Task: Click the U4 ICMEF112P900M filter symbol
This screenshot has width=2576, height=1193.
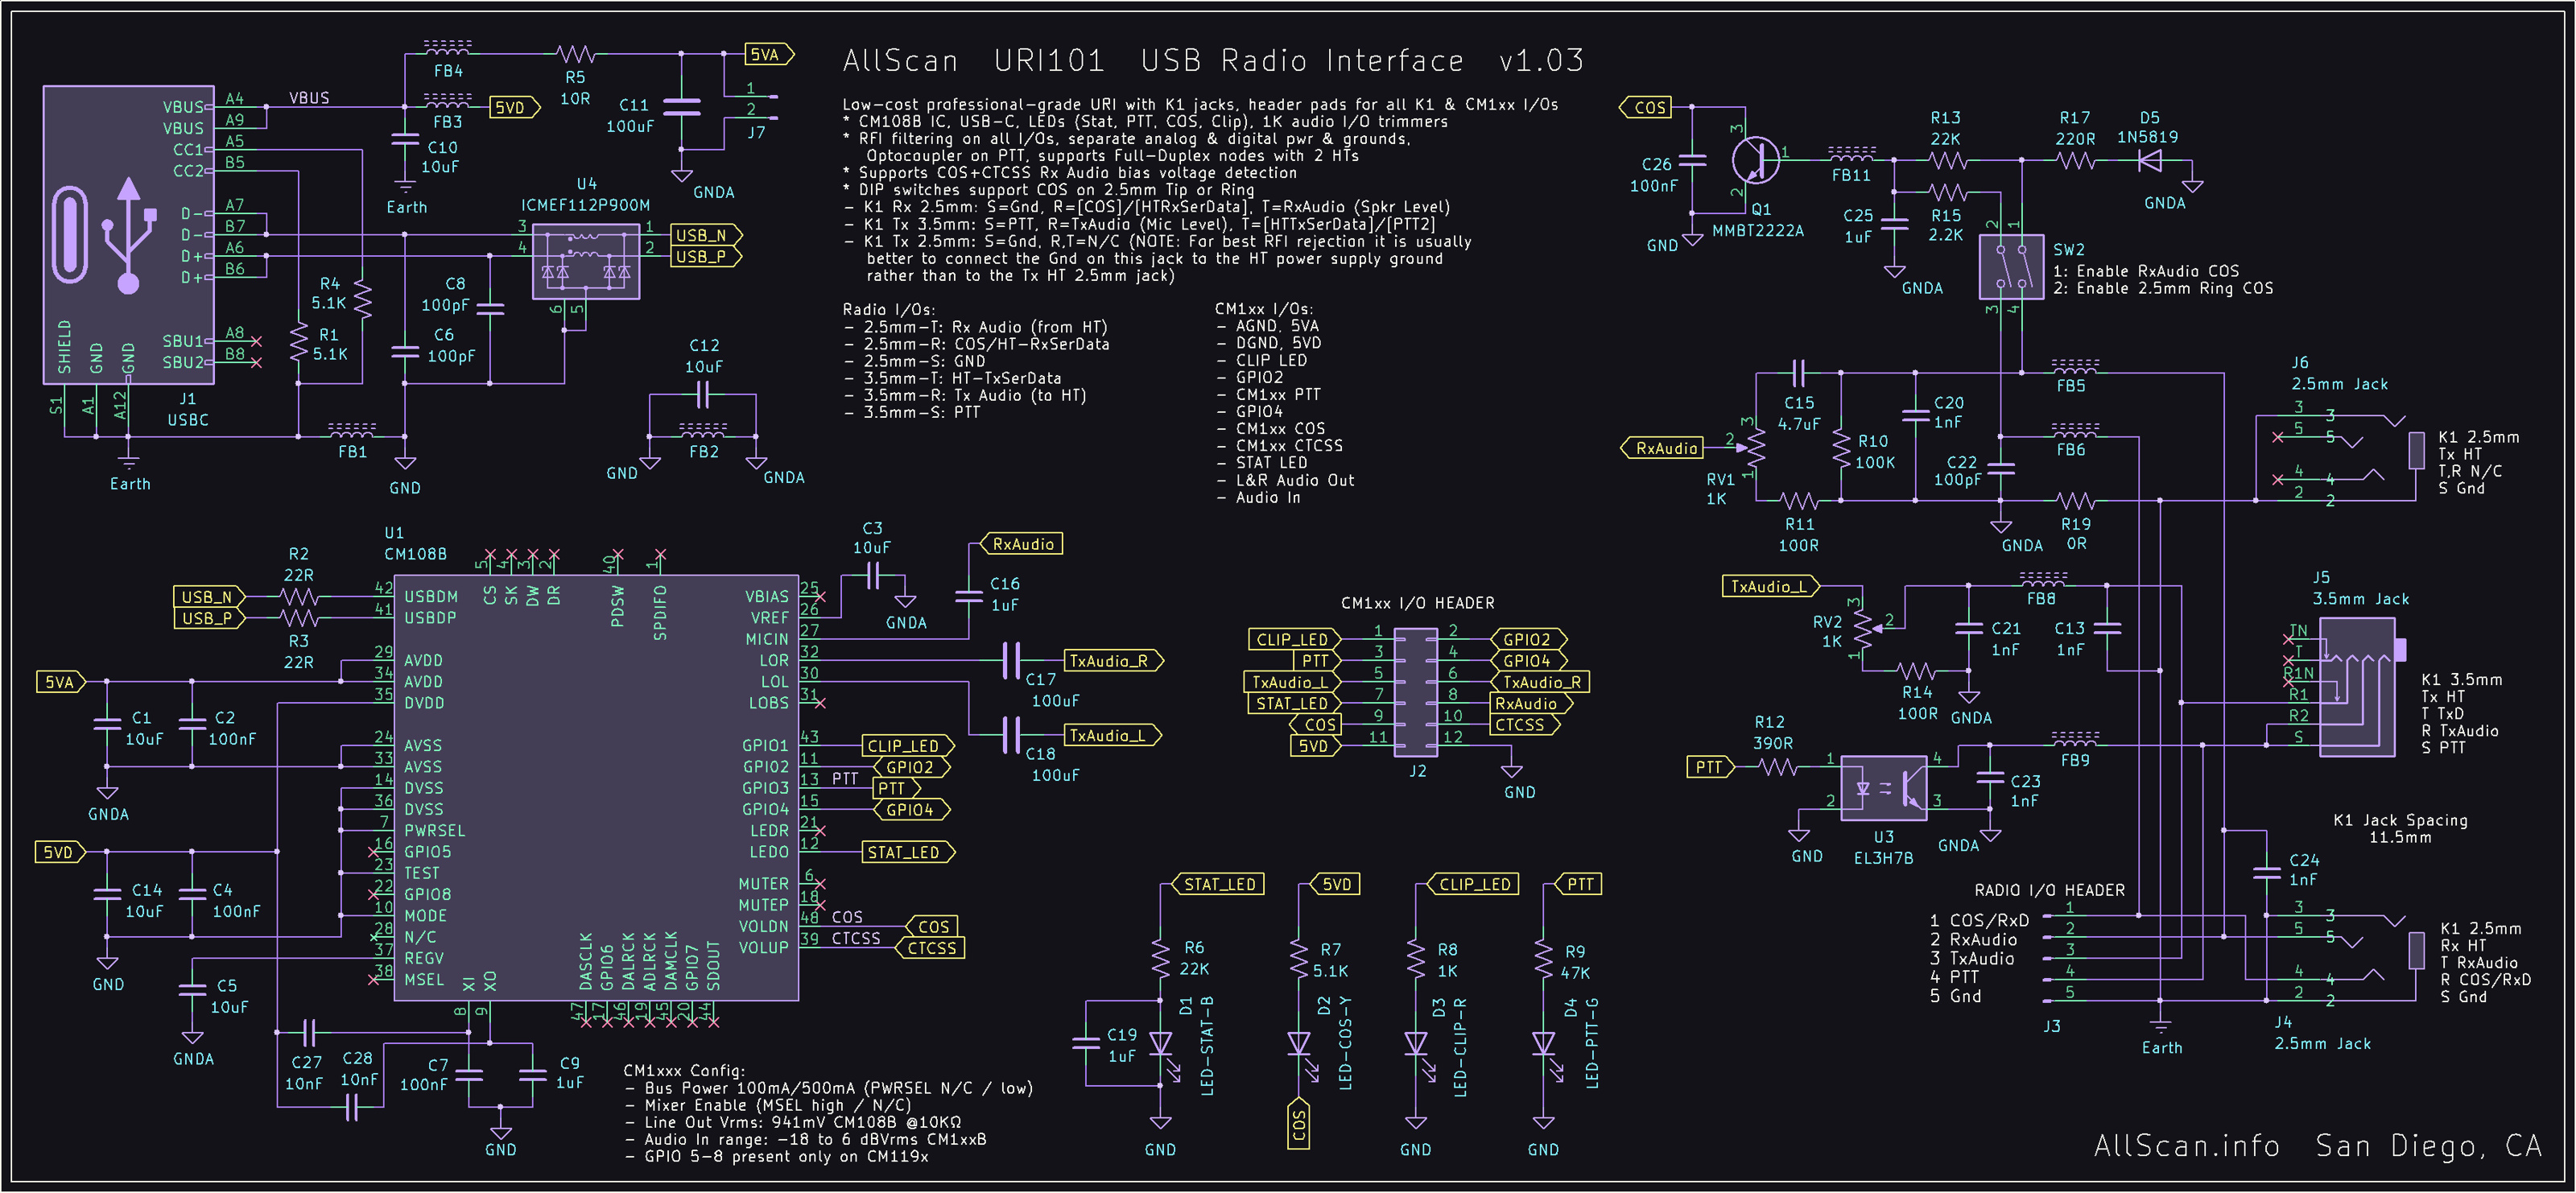Action: click(x=585, y=261)
